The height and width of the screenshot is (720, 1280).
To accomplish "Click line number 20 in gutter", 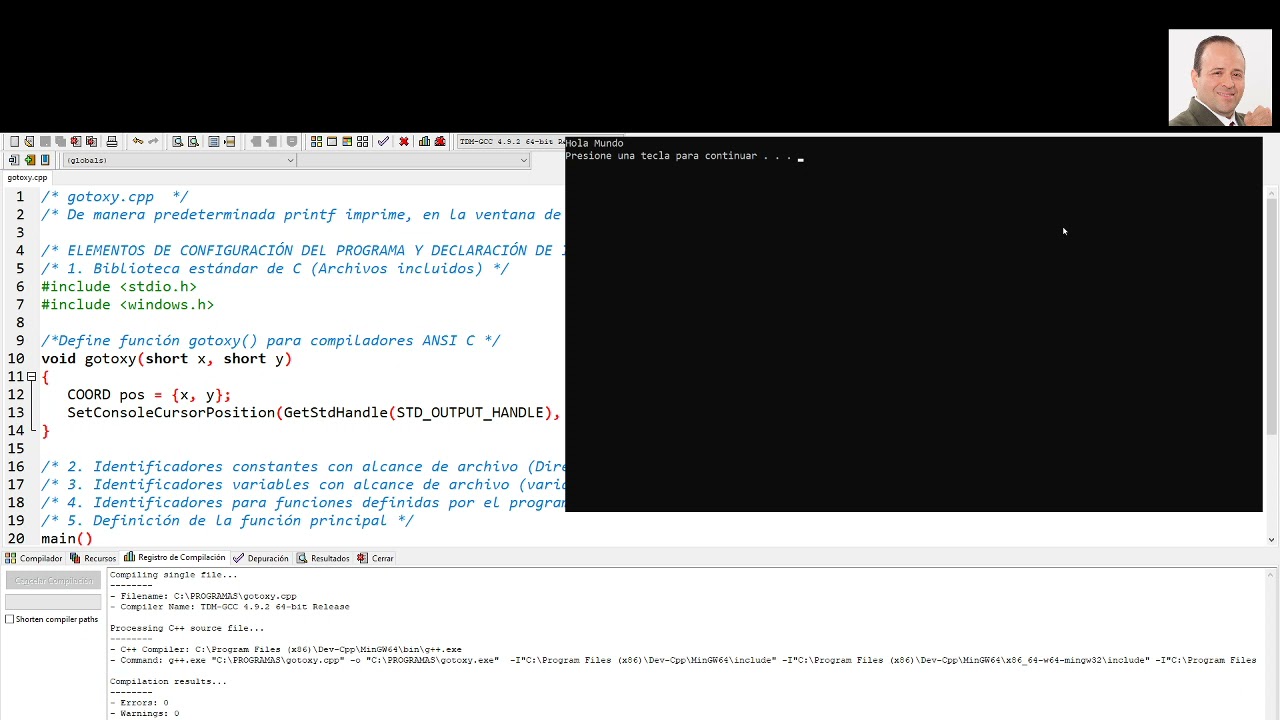I will tap(16, 539).
